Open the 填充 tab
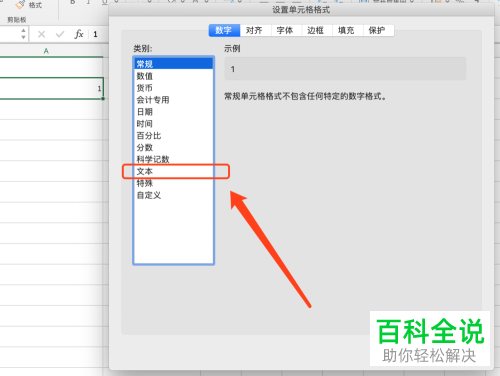 tap(347, 30)
